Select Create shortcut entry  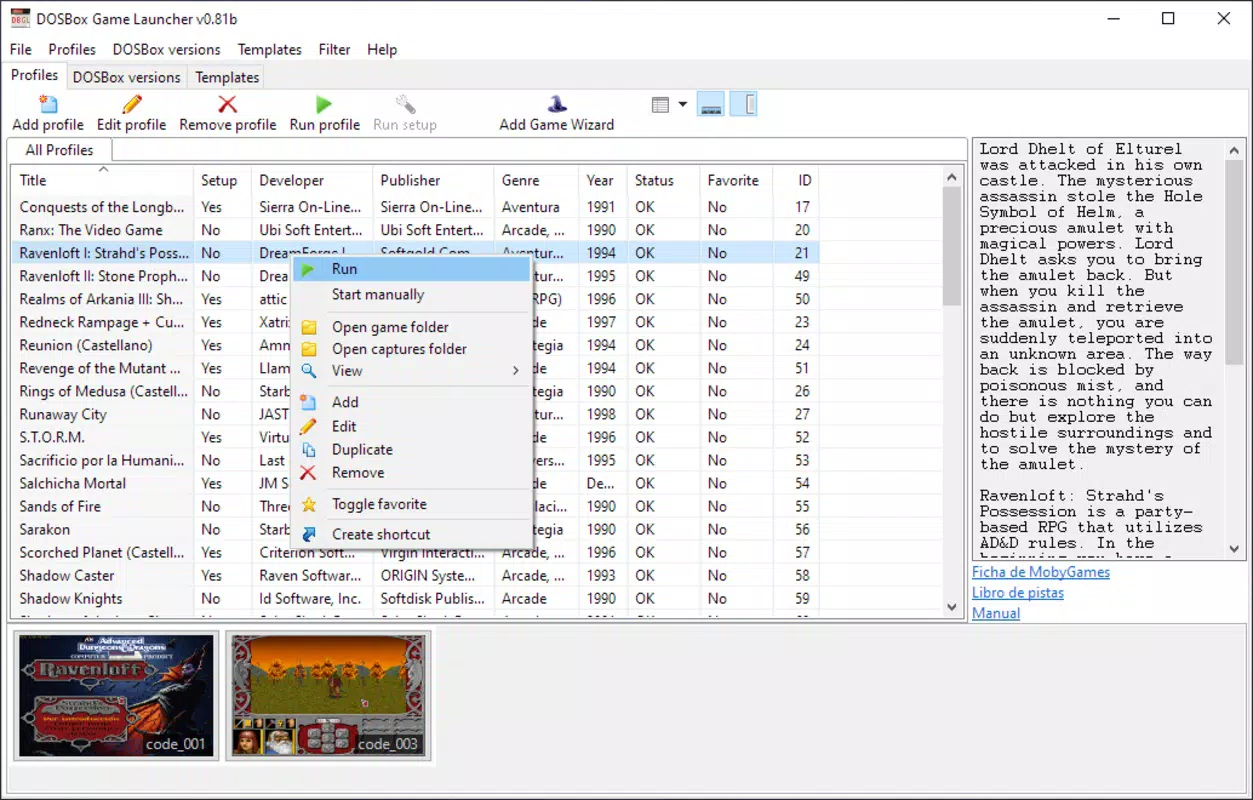pyautogui.click(x=411, y=535)
